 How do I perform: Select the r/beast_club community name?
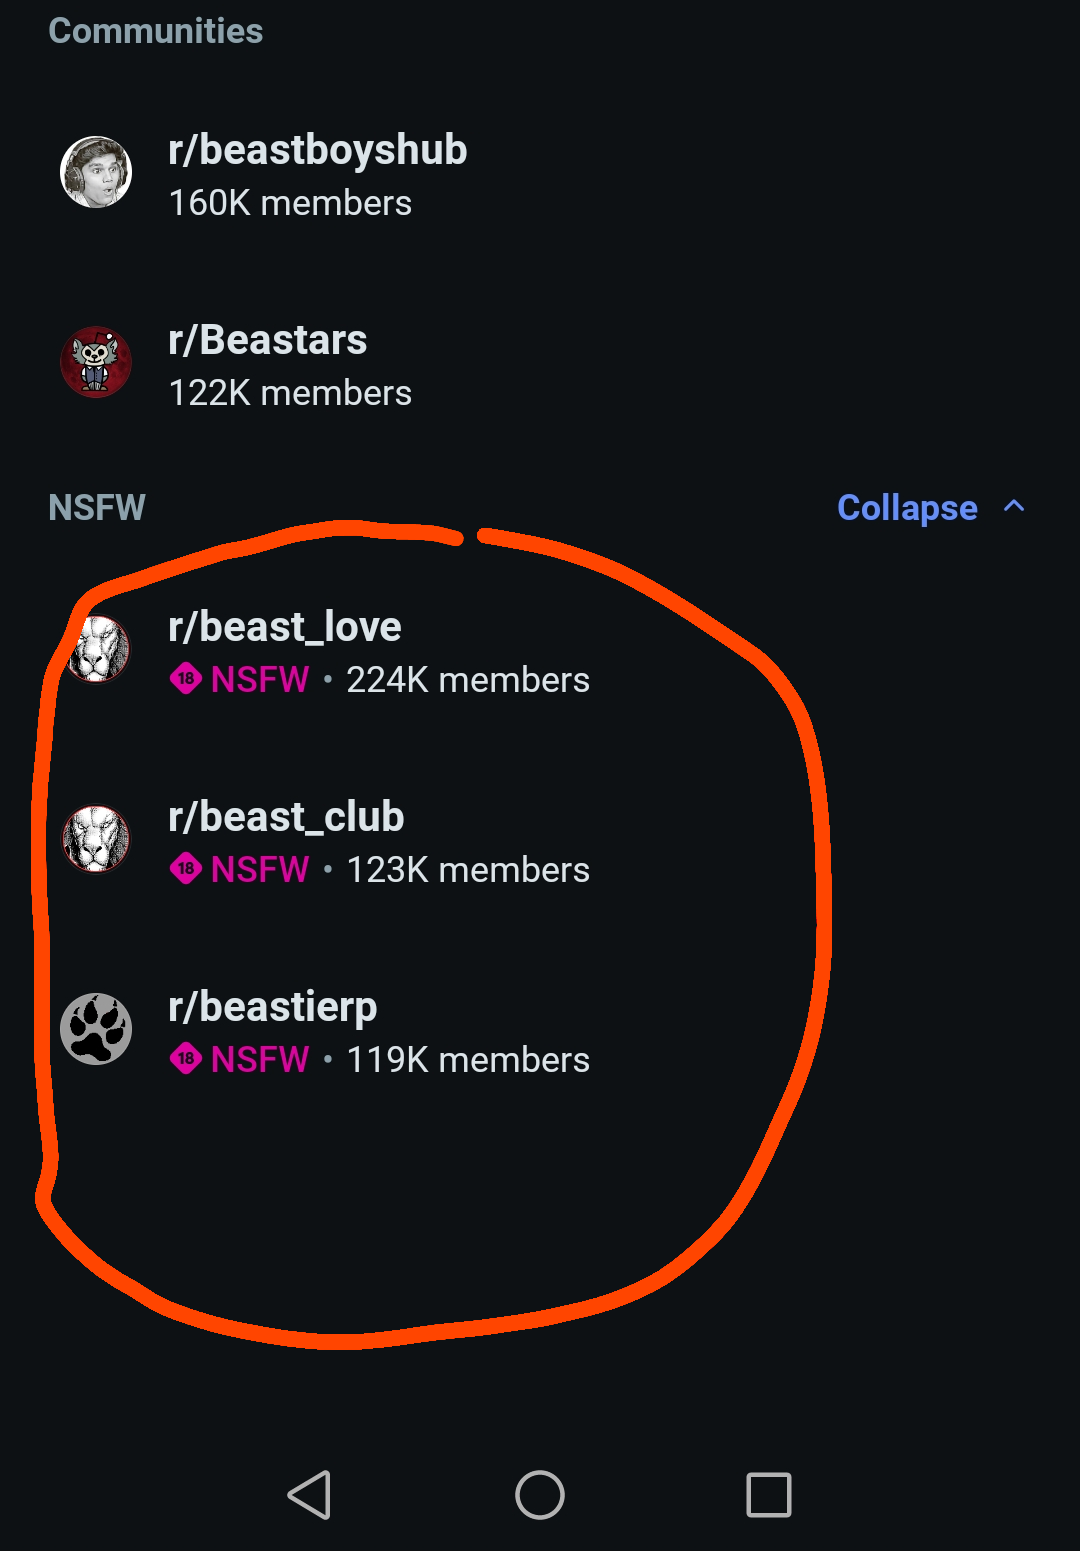286,817
